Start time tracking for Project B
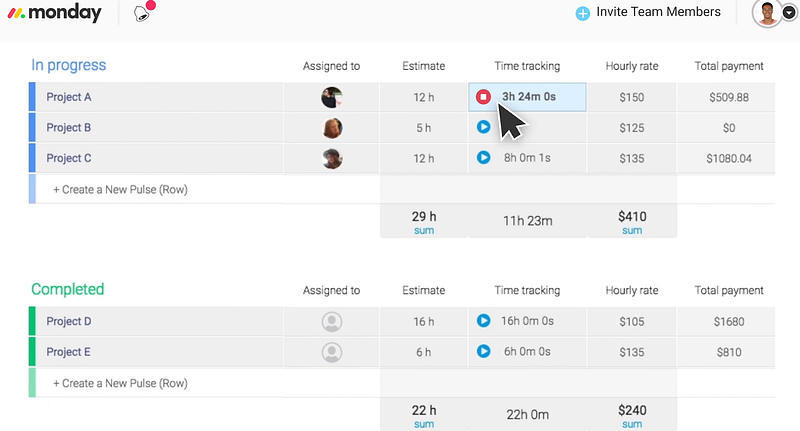The image size is (800, 431). coord(484,127)
